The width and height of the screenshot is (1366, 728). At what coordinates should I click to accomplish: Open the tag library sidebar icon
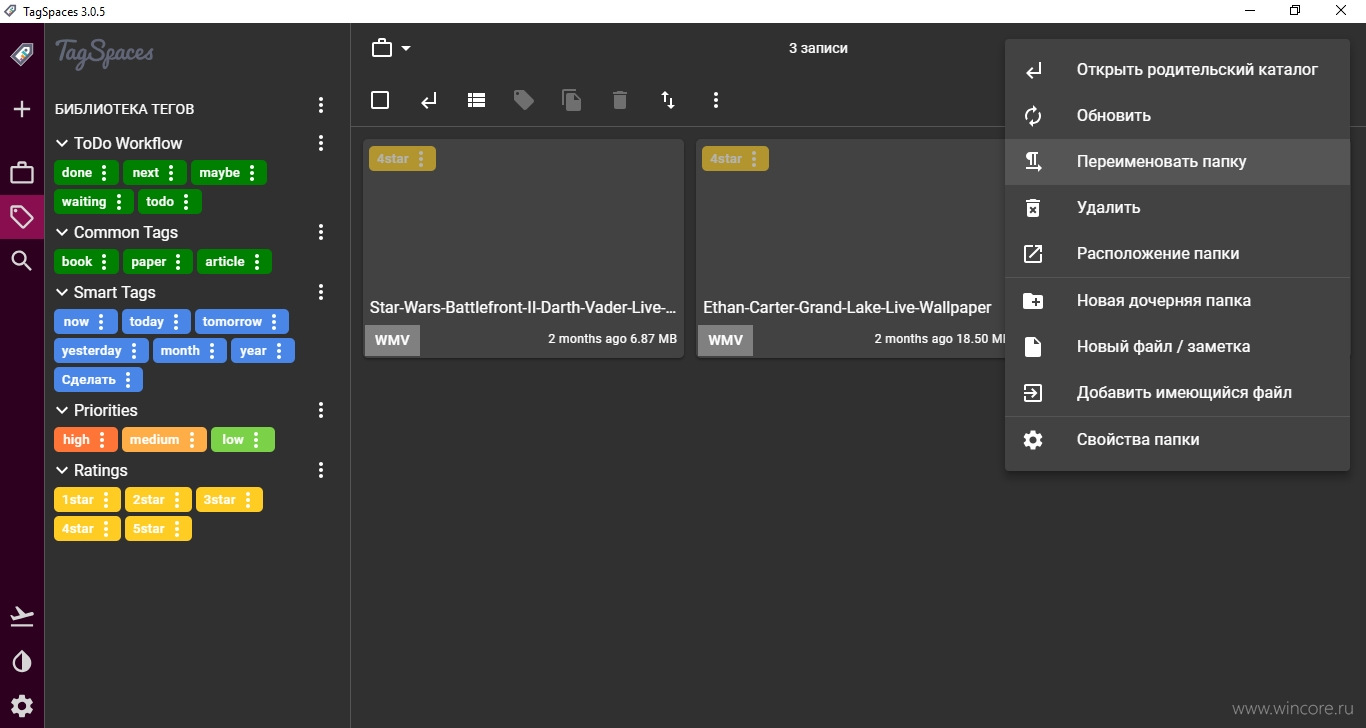22,217
